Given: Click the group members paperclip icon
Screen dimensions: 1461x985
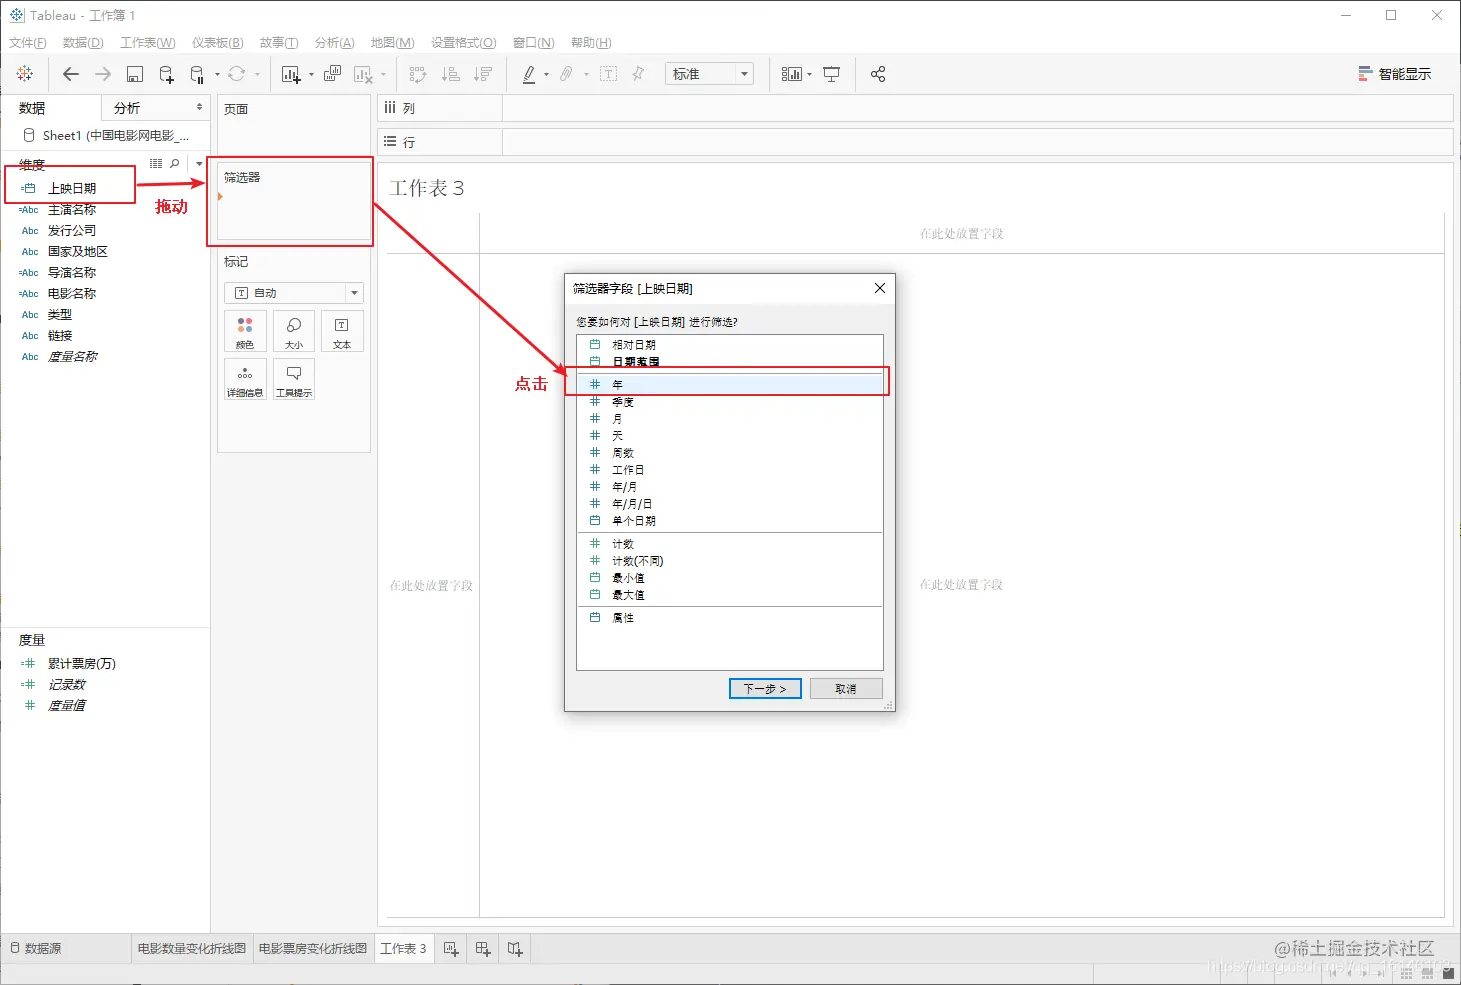Looking at the screenshot, I should 566,74.
